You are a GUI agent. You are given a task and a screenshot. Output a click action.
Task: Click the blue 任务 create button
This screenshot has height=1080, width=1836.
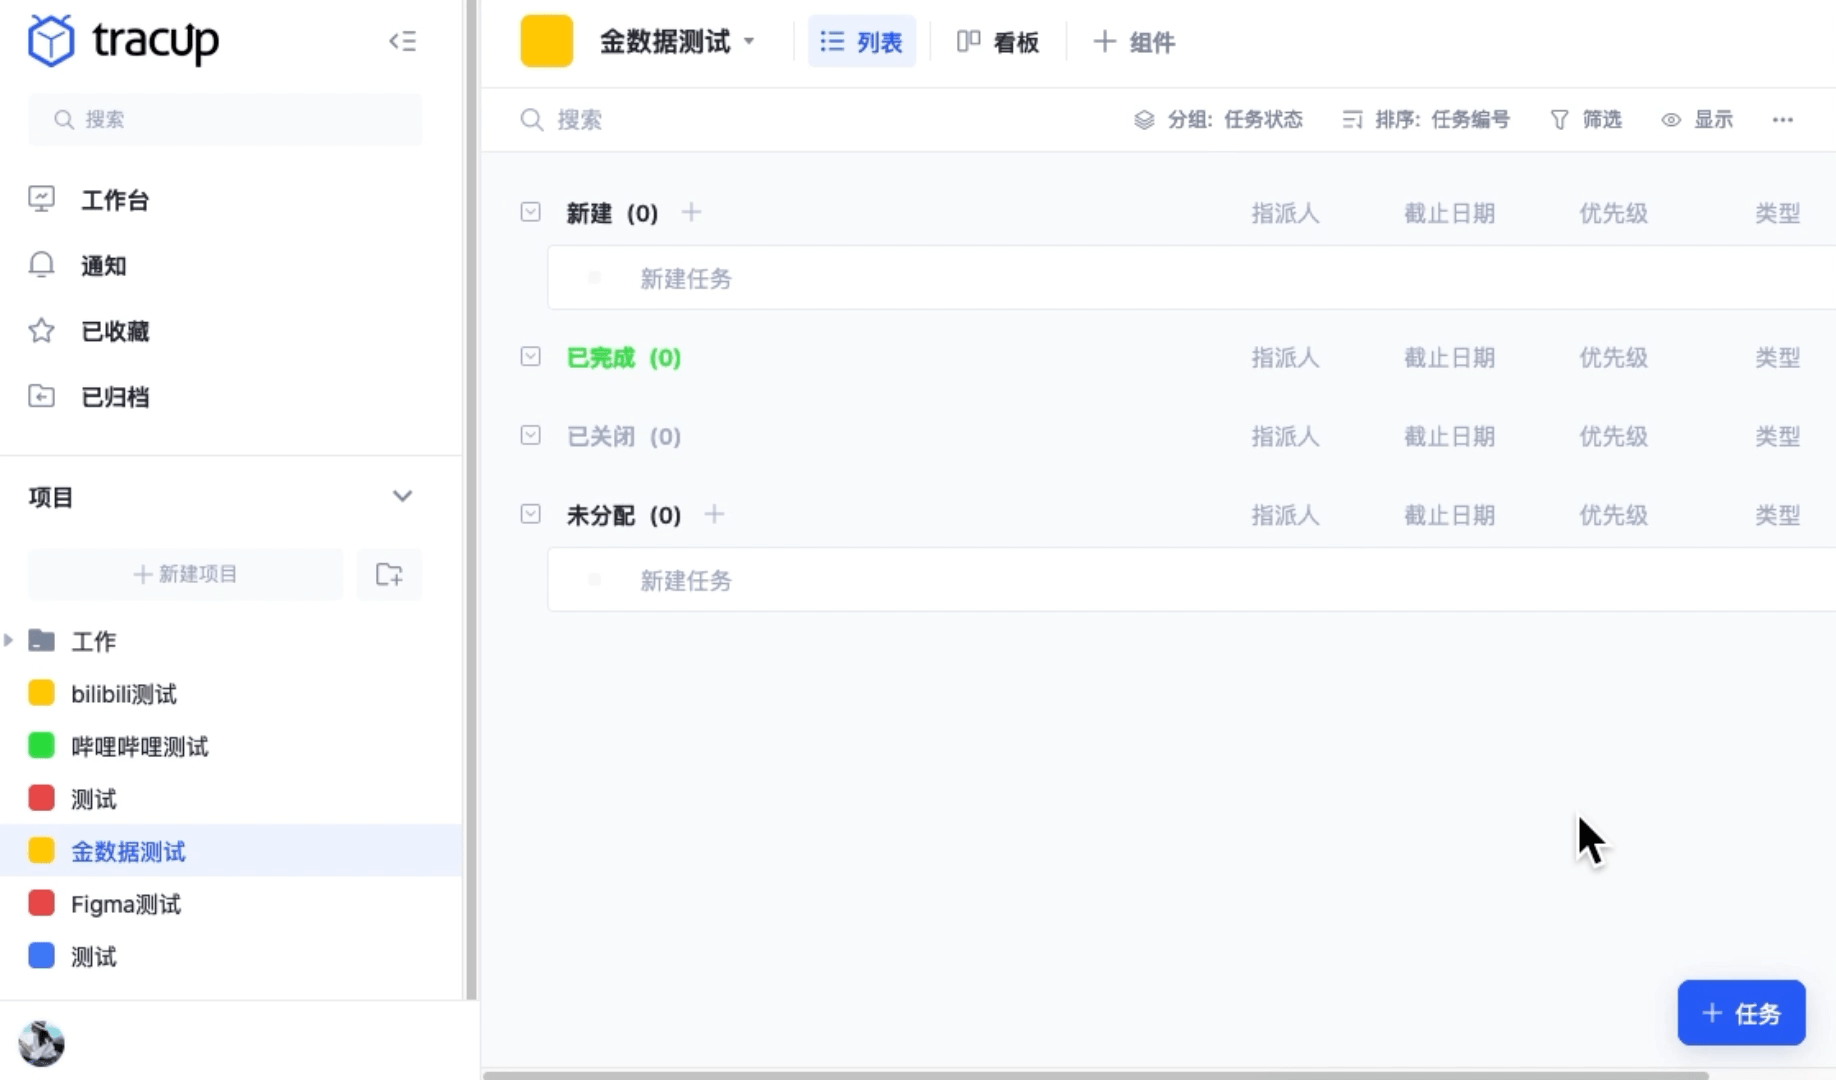coord(1741,1013)
